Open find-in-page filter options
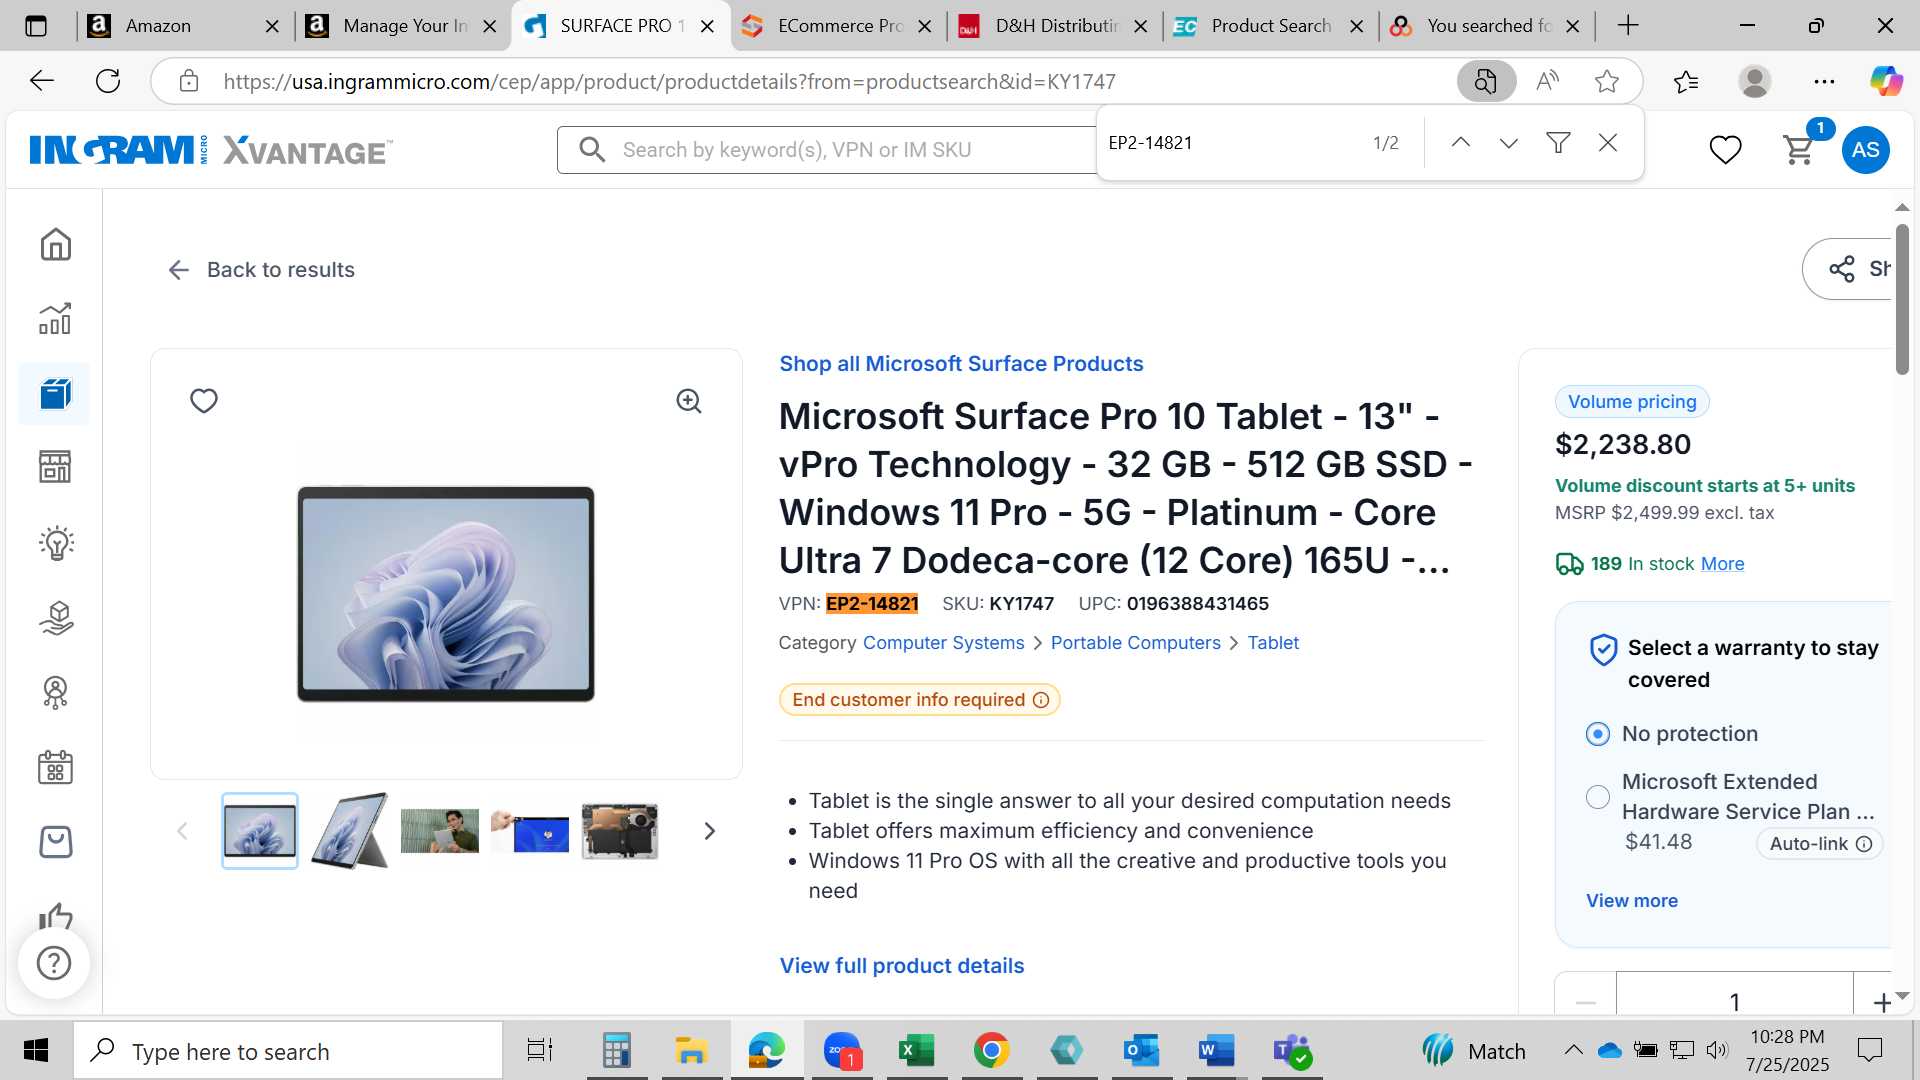This screenshot has width=1920, height=1080. 1558,143
